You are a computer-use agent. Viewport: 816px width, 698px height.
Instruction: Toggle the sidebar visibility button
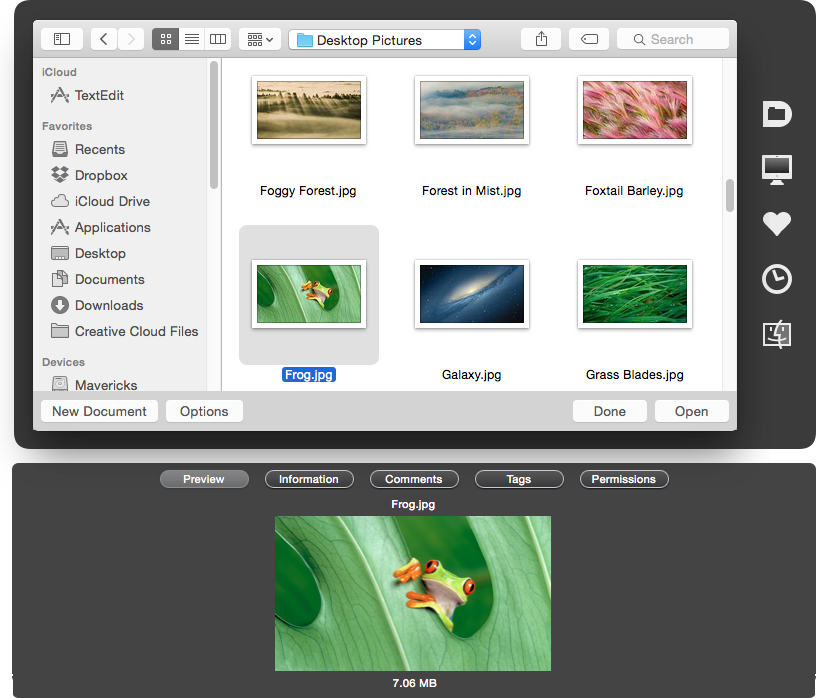62,39
